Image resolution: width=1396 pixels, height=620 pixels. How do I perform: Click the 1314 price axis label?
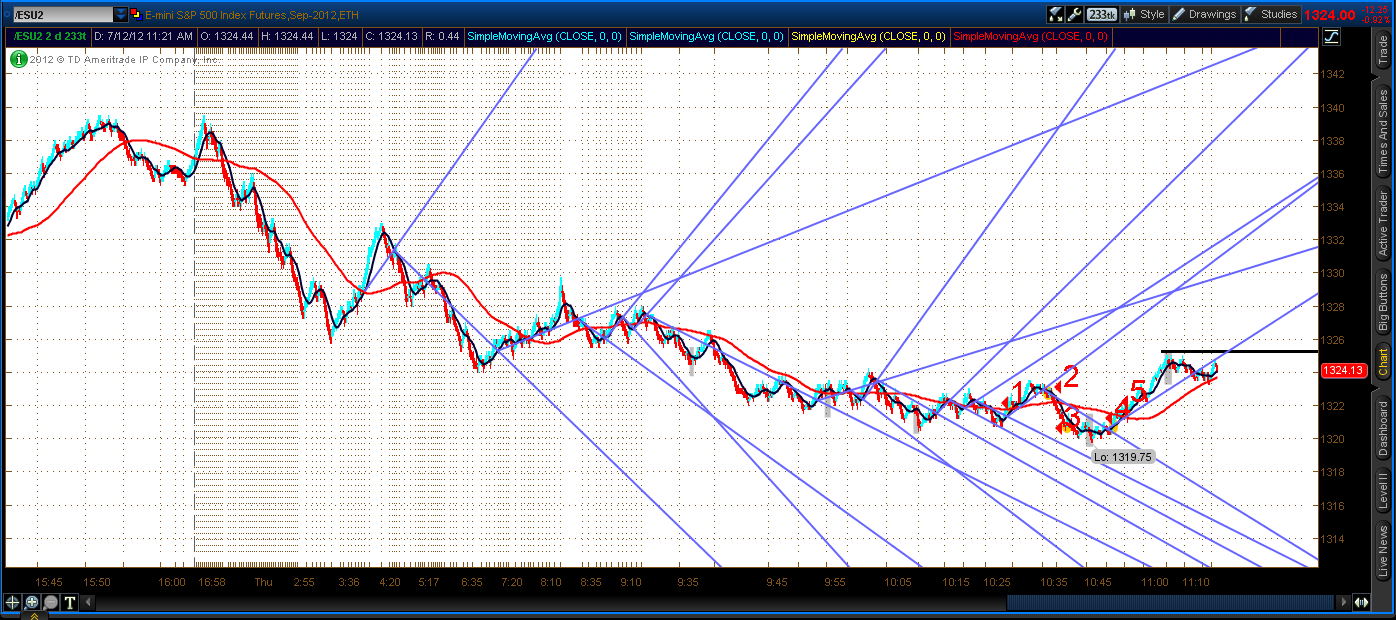click(1332, 538)
